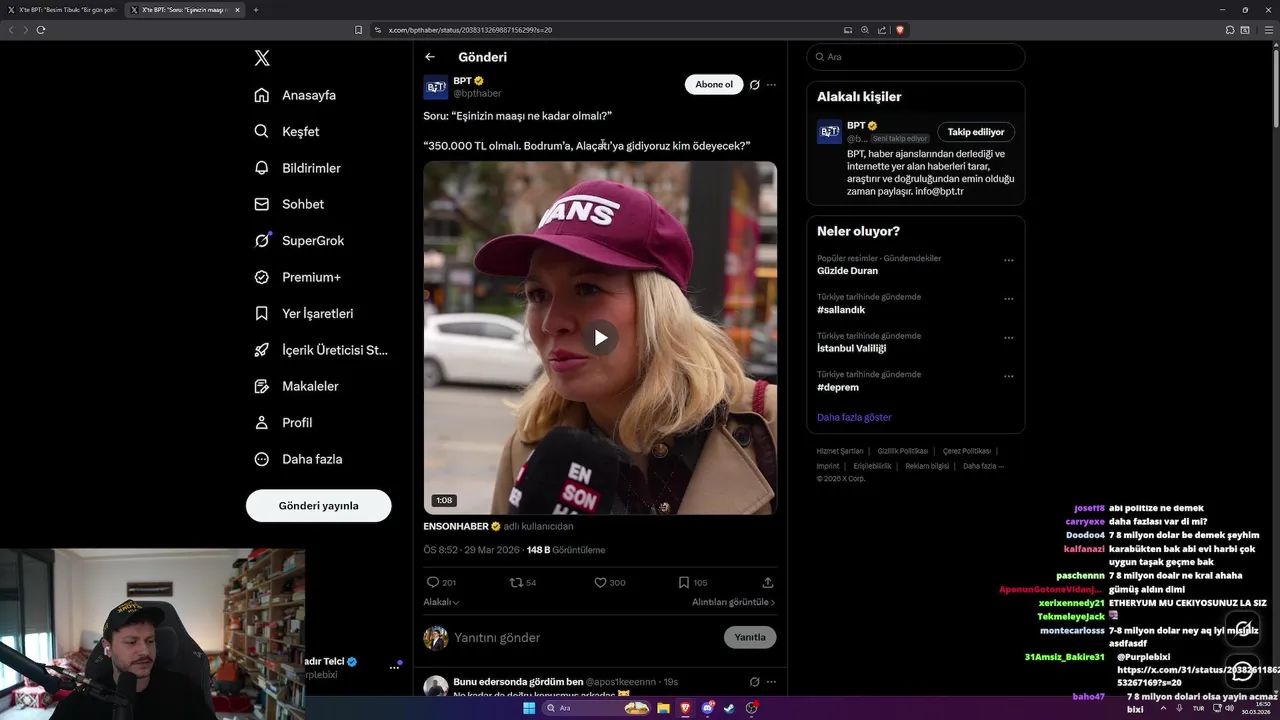Click the Ara search box on X
The image size is (1280, 720).
pyautogui.click(x=915, y=57)
